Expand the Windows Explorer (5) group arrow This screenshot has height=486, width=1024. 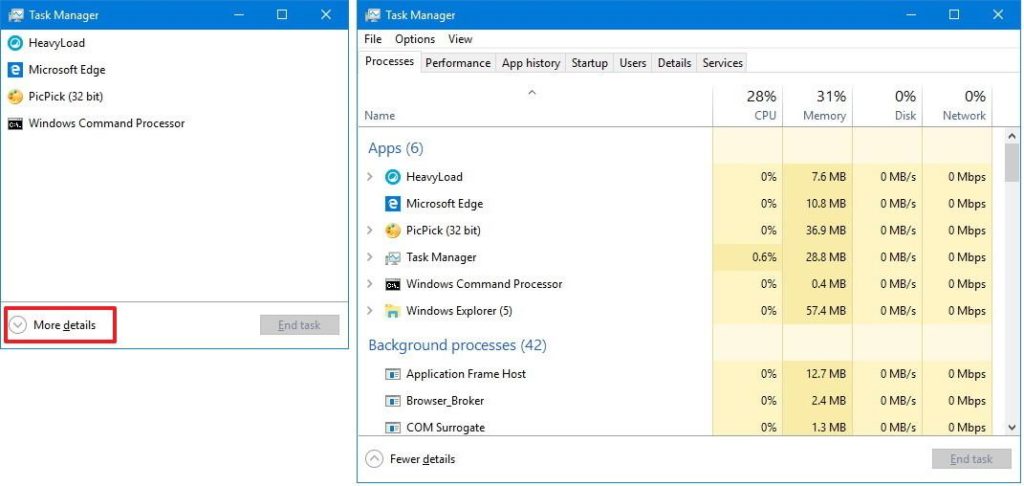coord(370,311)
